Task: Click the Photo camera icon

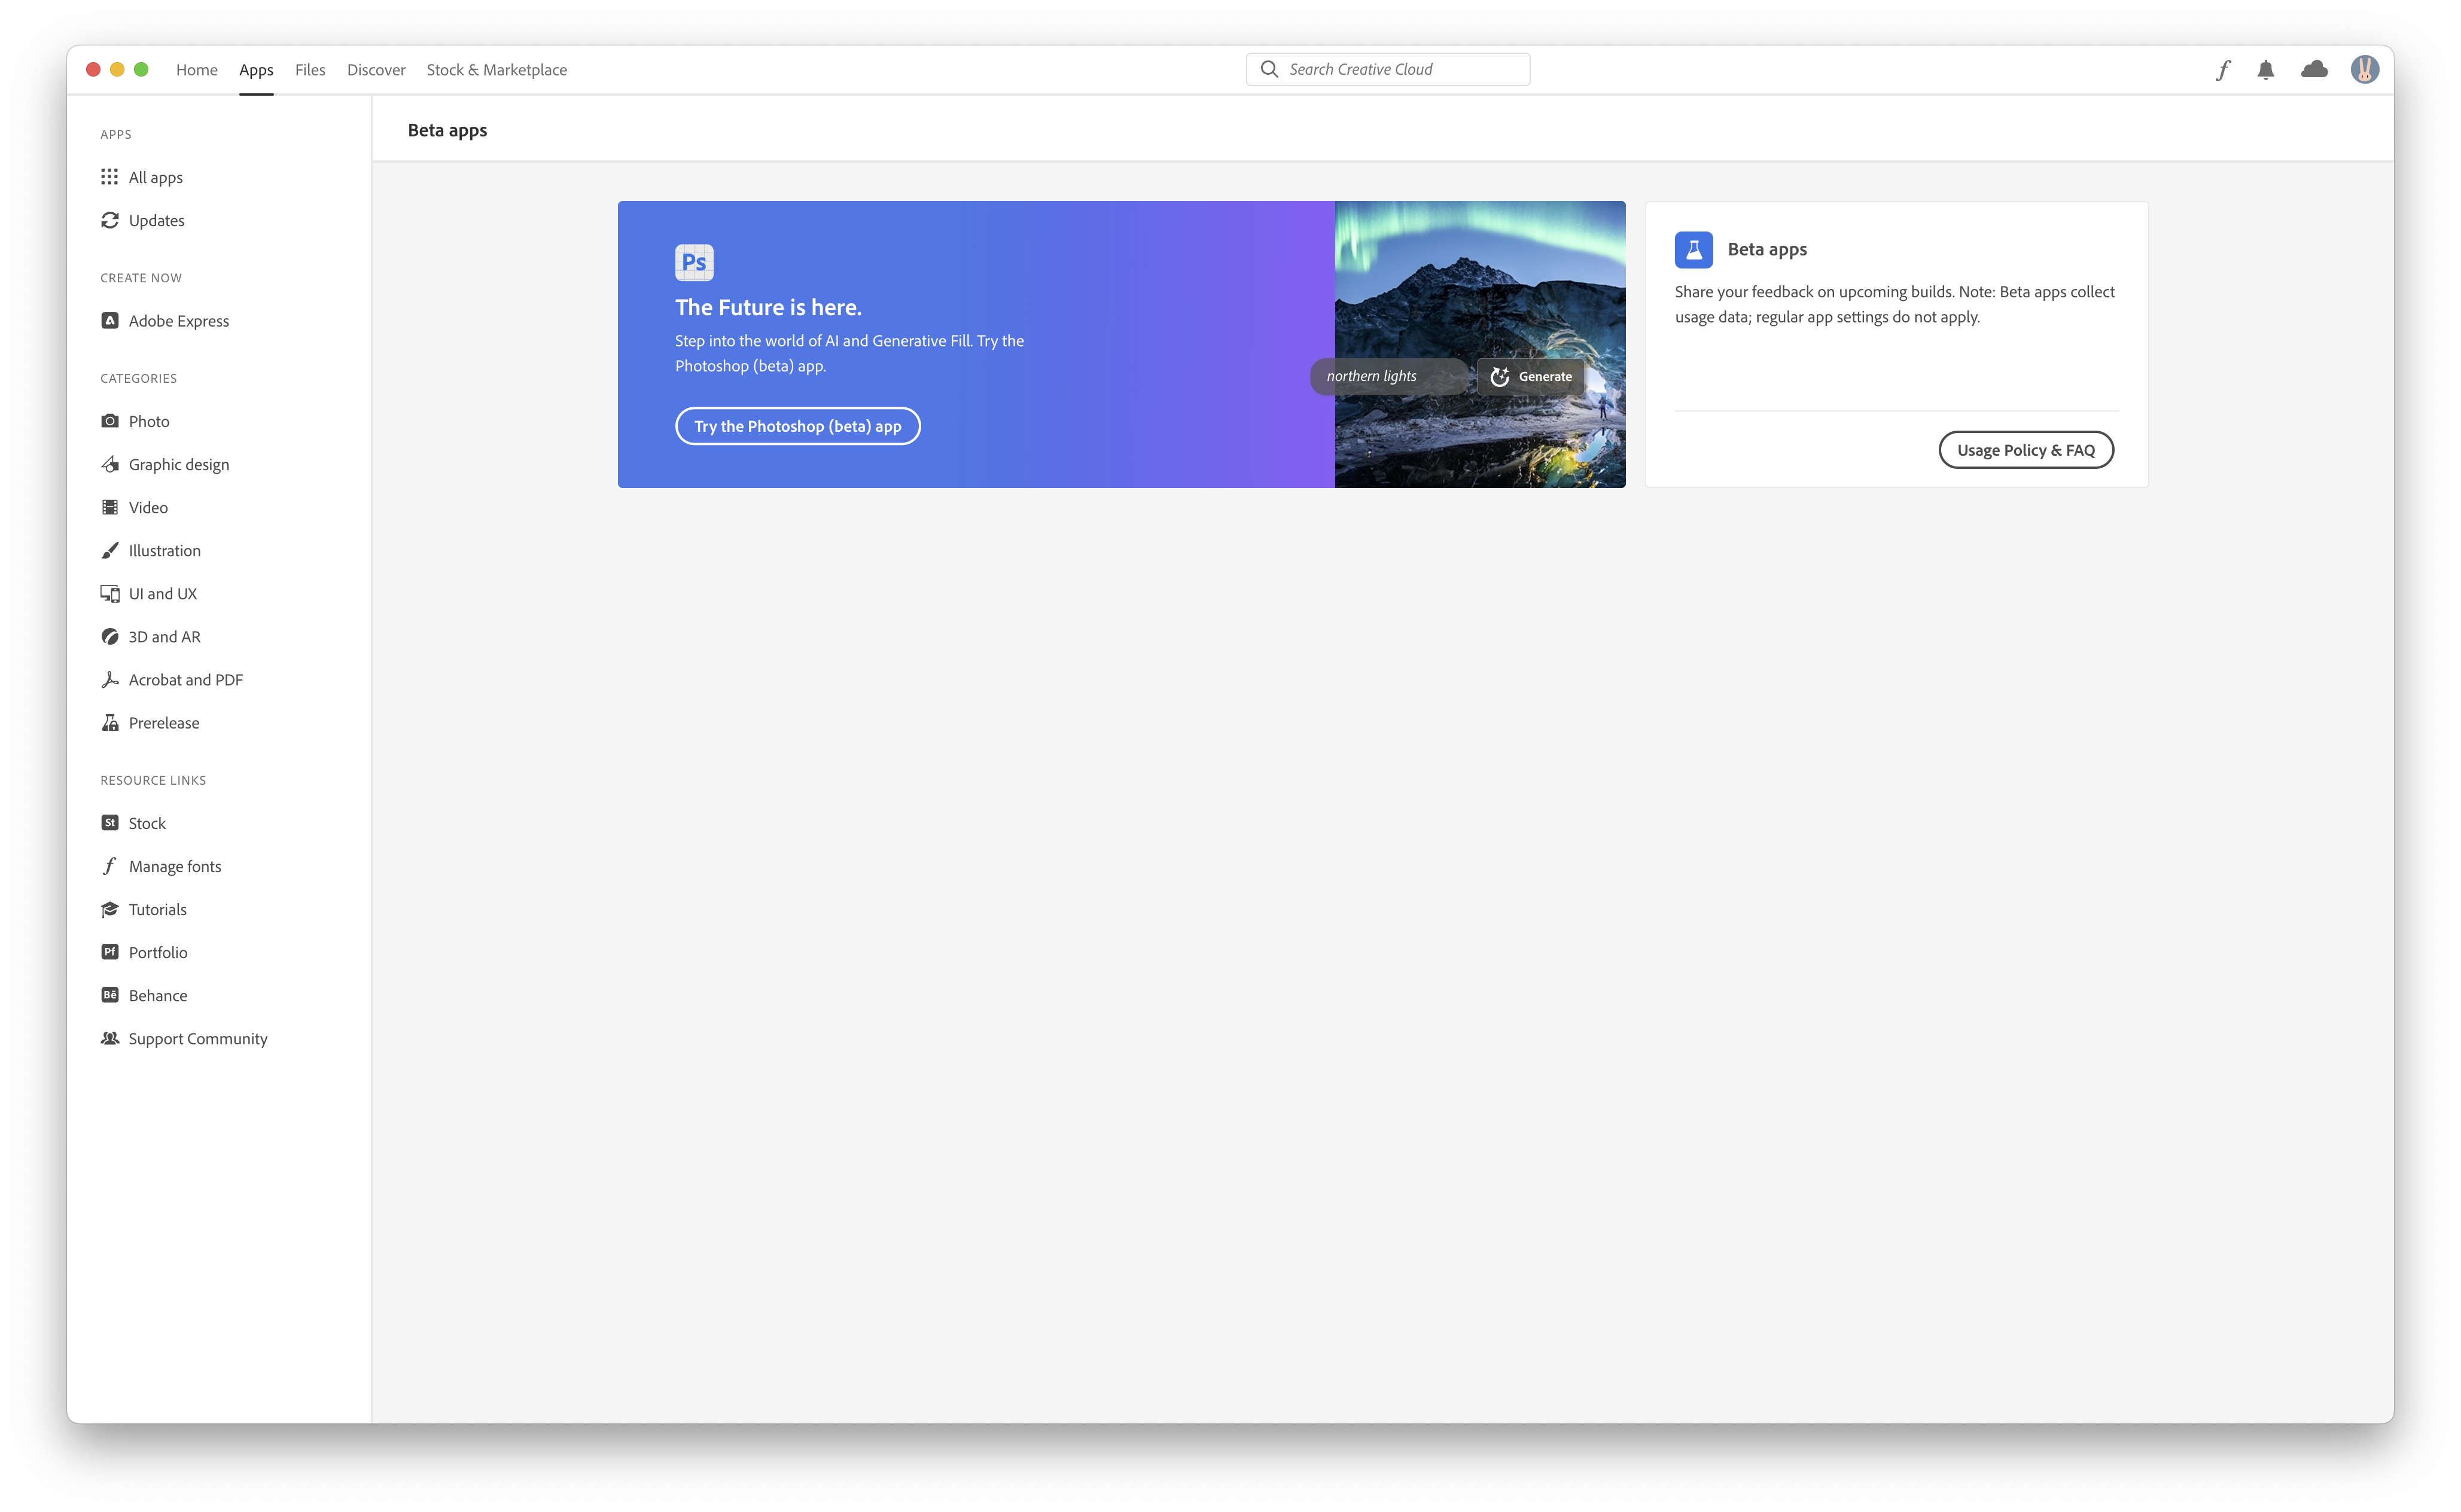Action: click(110, 421)
